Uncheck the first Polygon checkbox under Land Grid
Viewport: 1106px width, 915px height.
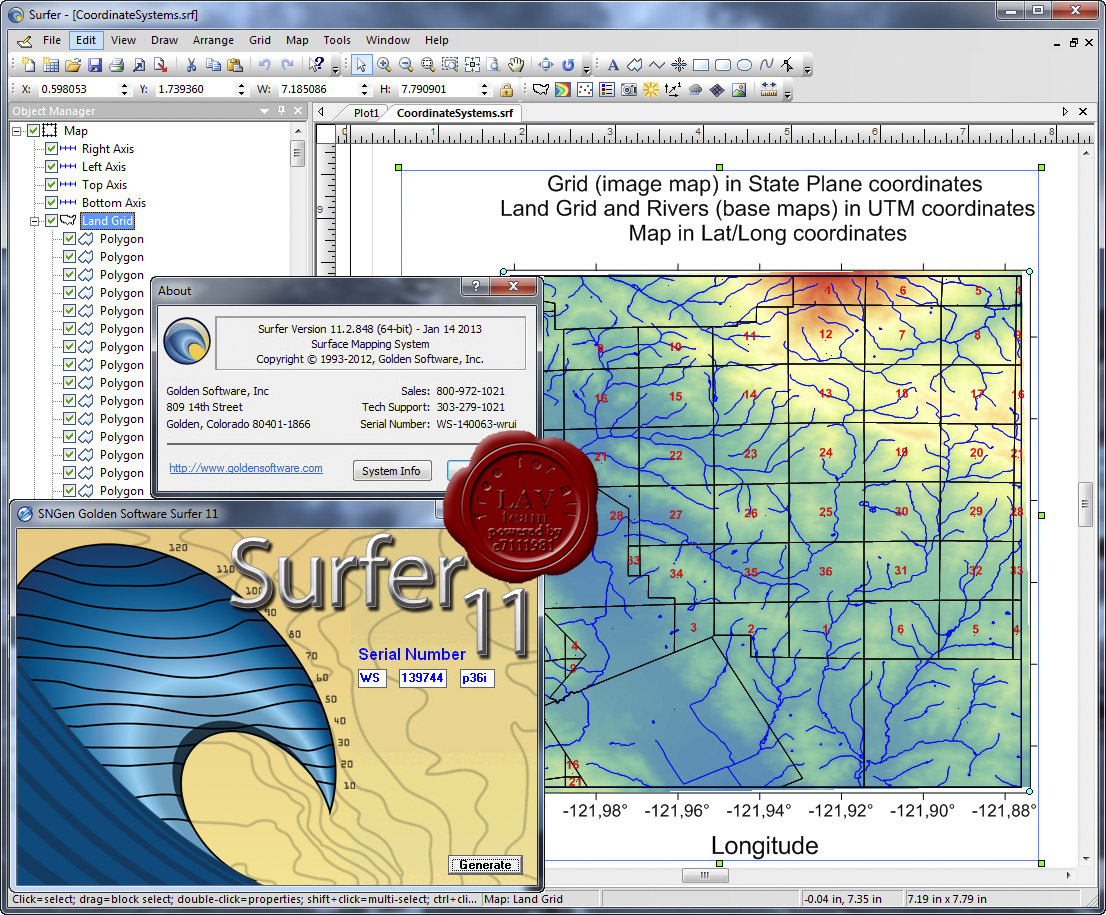69,238
